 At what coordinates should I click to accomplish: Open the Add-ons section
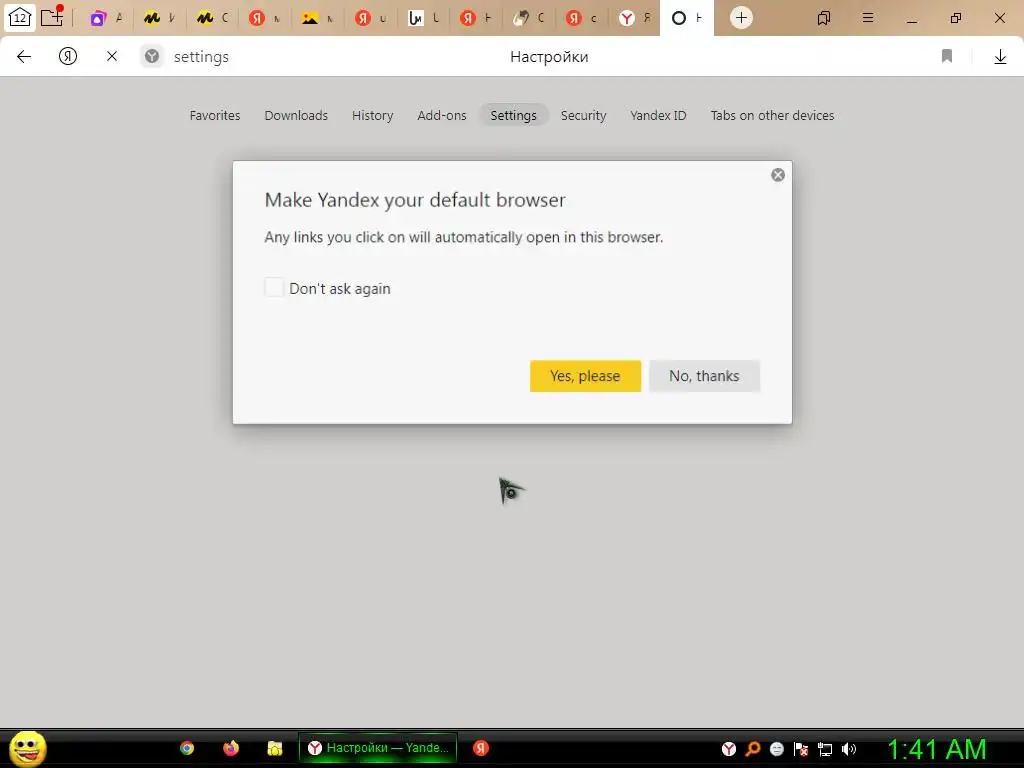(x=441, y=116)
